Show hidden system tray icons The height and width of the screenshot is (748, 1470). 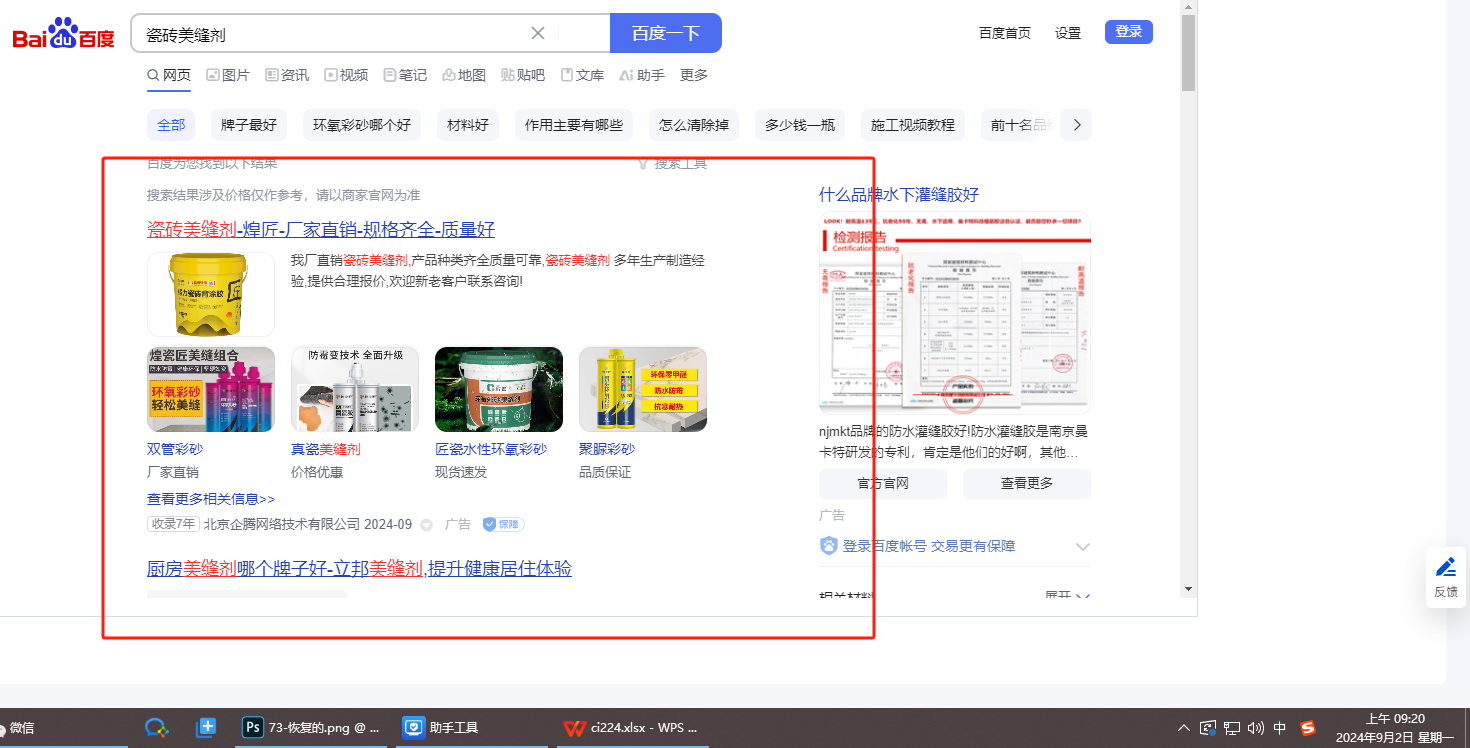coord(1184,728)
